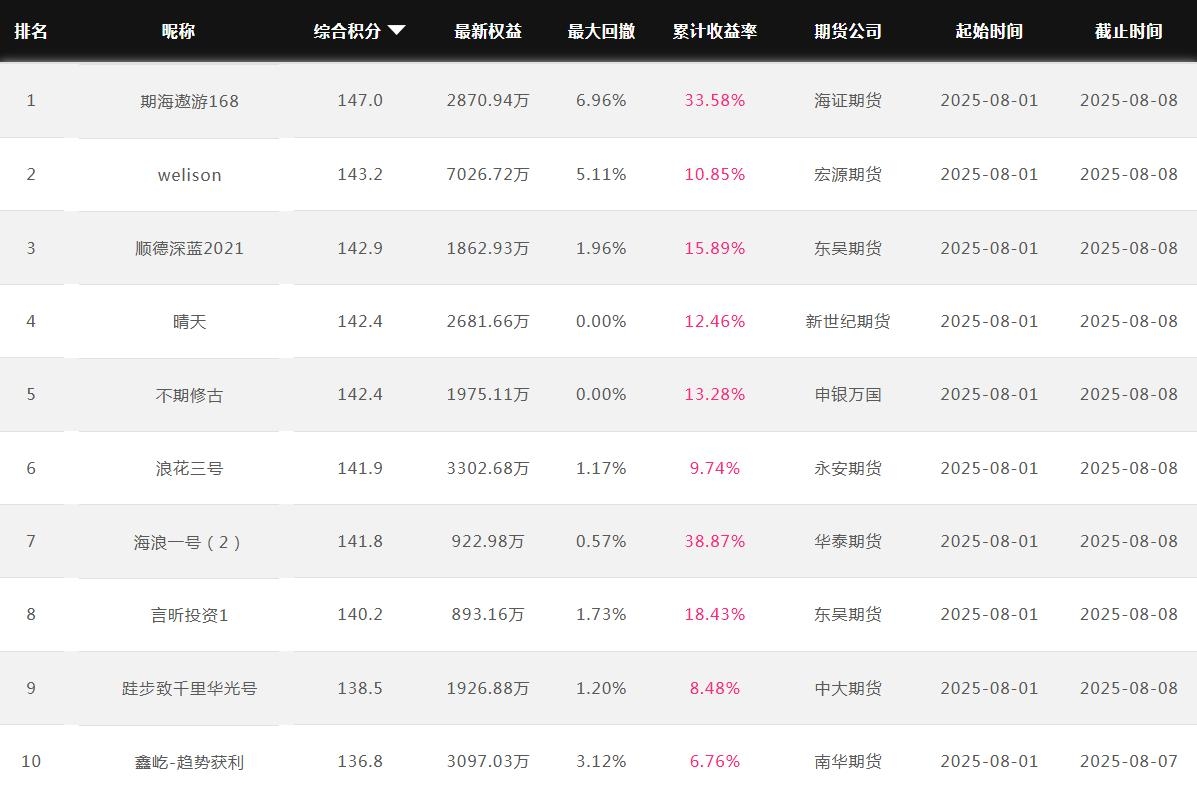Click score value 141.9
Viewport: 1197px width, 796px height.
[360, 468]
